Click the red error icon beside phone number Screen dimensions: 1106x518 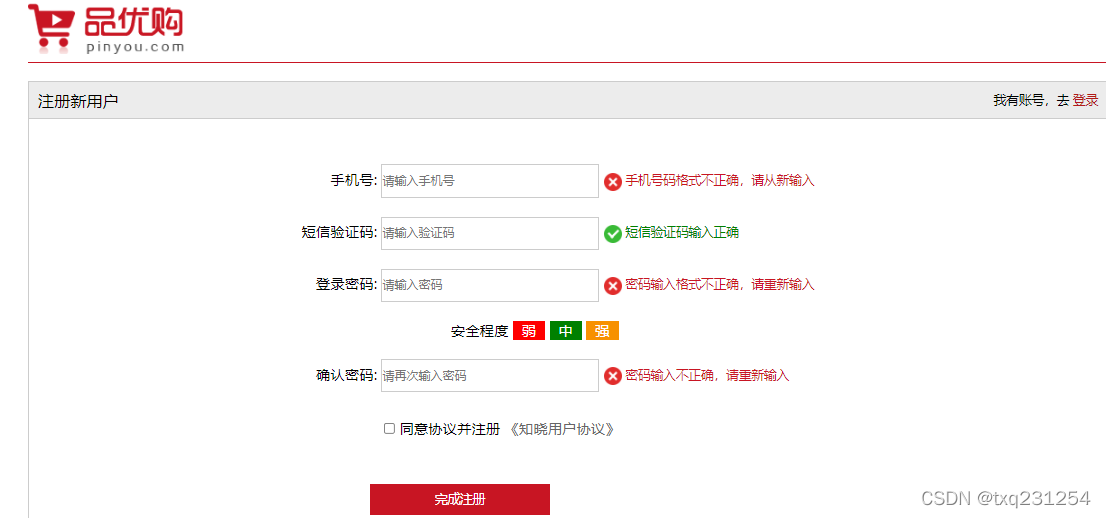pos(613,182)
